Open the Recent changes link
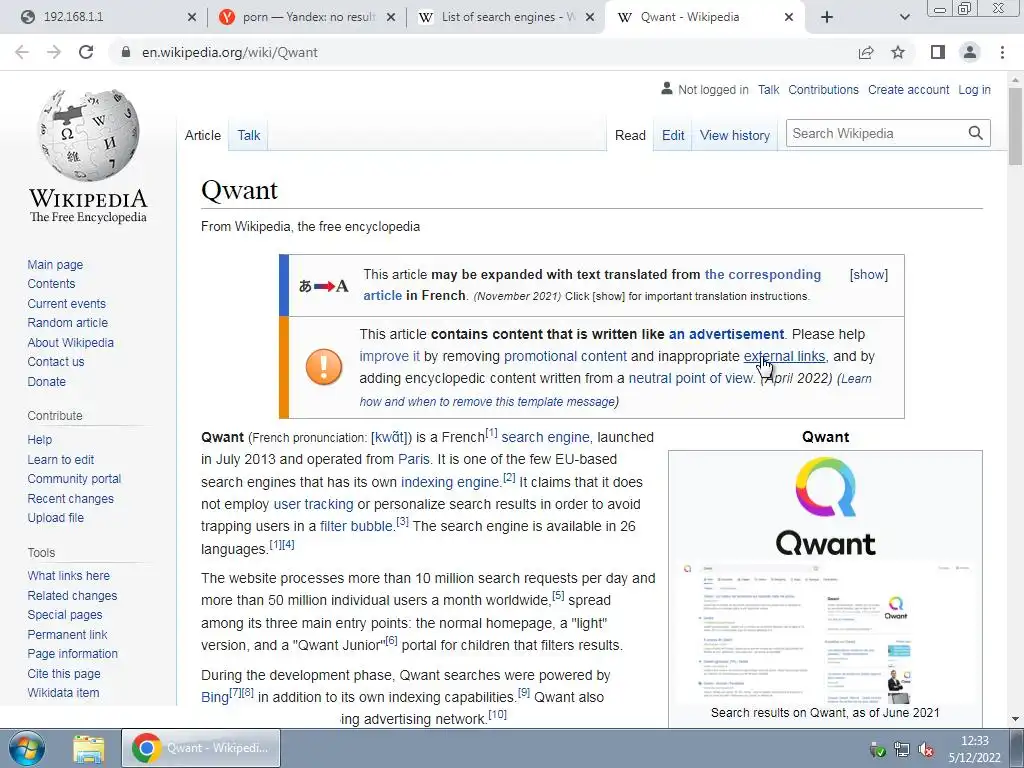 (71, 498)
